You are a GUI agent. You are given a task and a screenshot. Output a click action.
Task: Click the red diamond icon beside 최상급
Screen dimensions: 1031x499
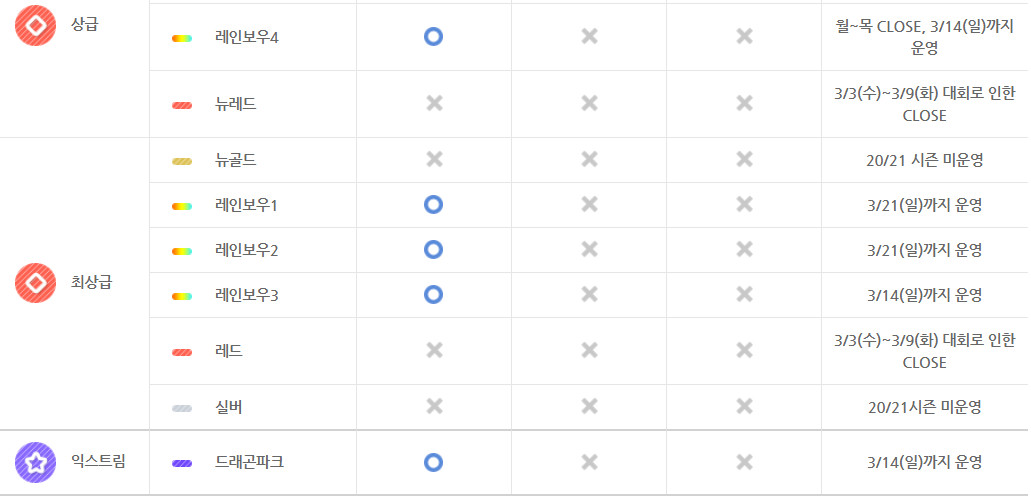tap(36, 283)
